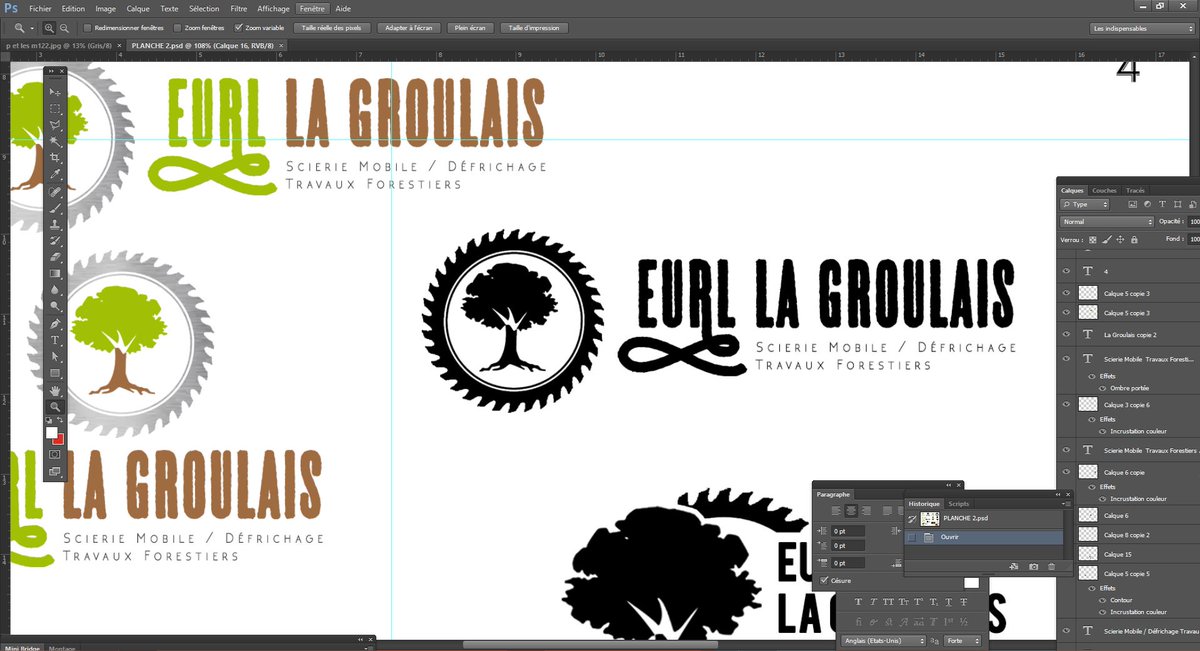Viewport: 1200px width, 651px height.
Task: Open layer blend mode Normal dropdown
Action: point(1107,221)
